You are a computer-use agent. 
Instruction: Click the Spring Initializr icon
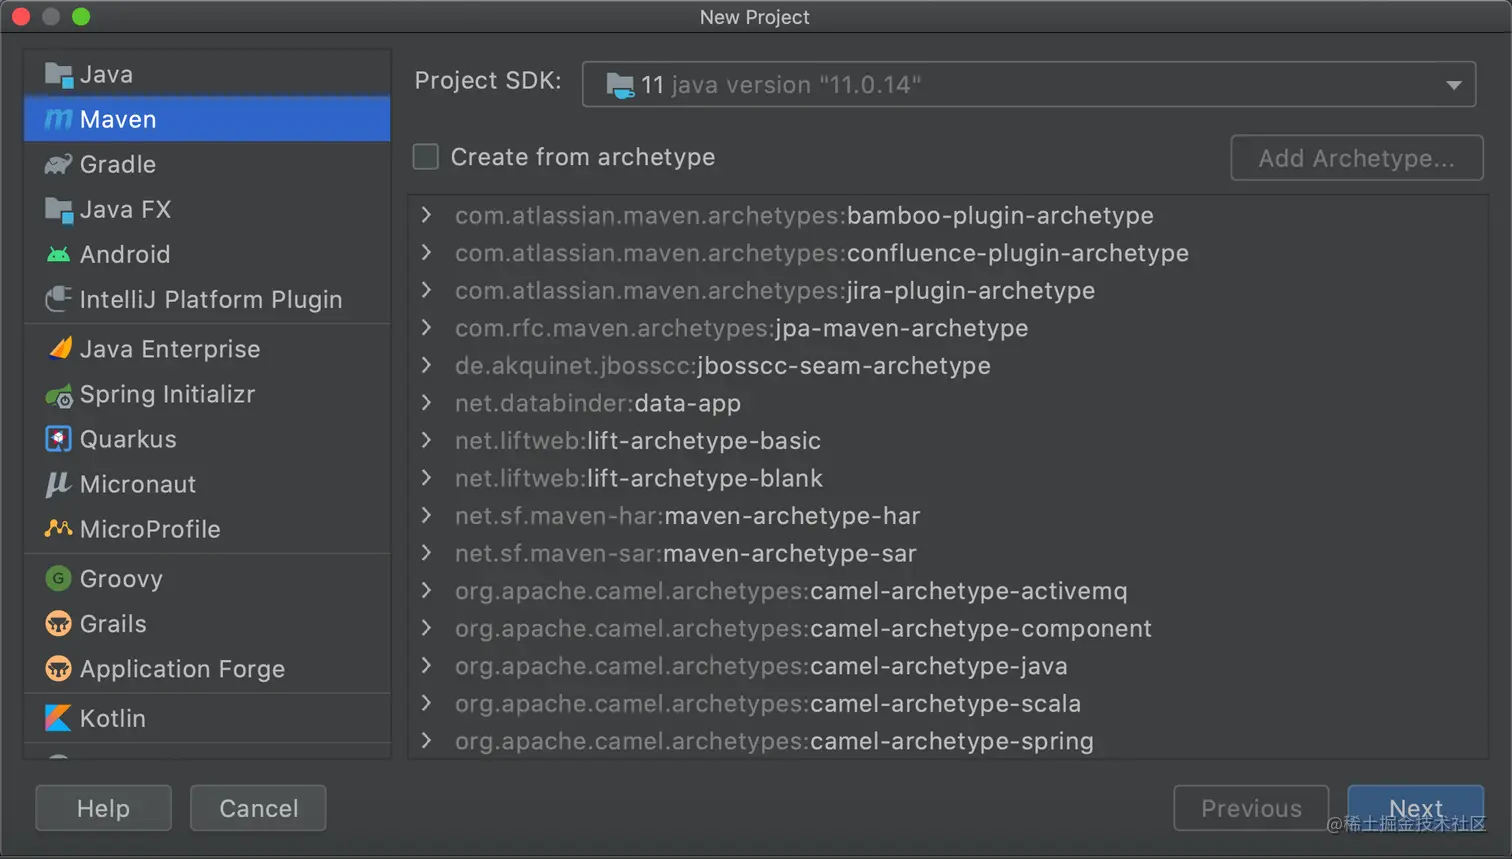click(x=59, y=396)
